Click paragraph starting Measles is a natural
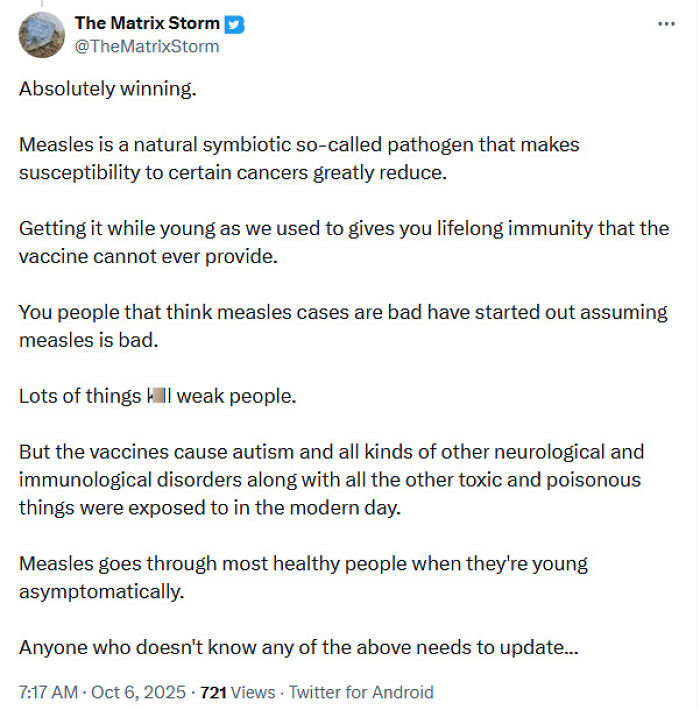The image size is (700, 710). click(x=299, y=158)
